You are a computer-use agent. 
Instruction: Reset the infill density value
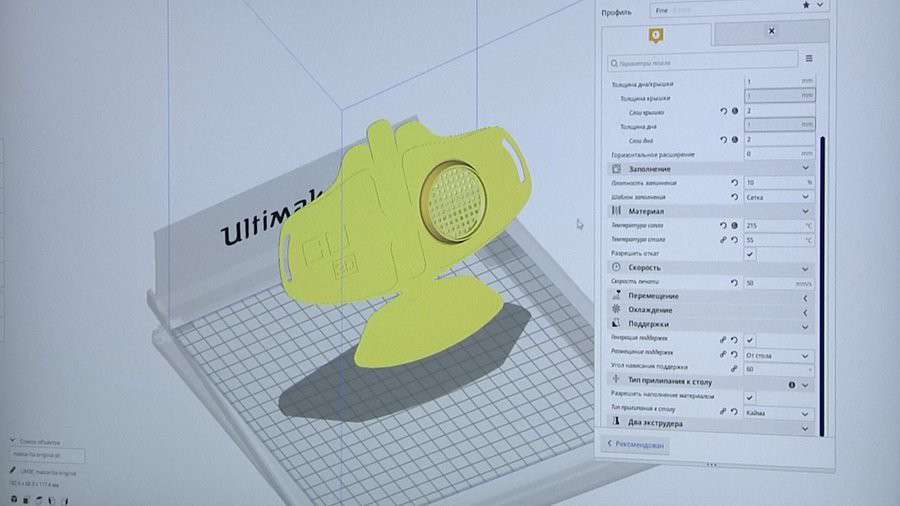click(734, 183)
